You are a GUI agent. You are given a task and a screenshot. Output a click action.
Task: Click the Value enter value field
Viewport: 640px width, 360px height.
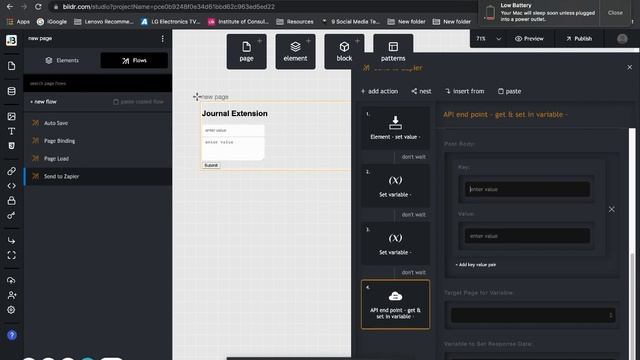click(527, 236)
